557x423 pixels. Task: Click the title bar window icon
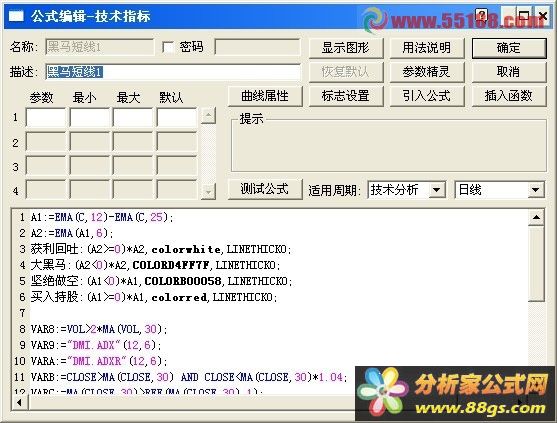(x=16, y=16)
